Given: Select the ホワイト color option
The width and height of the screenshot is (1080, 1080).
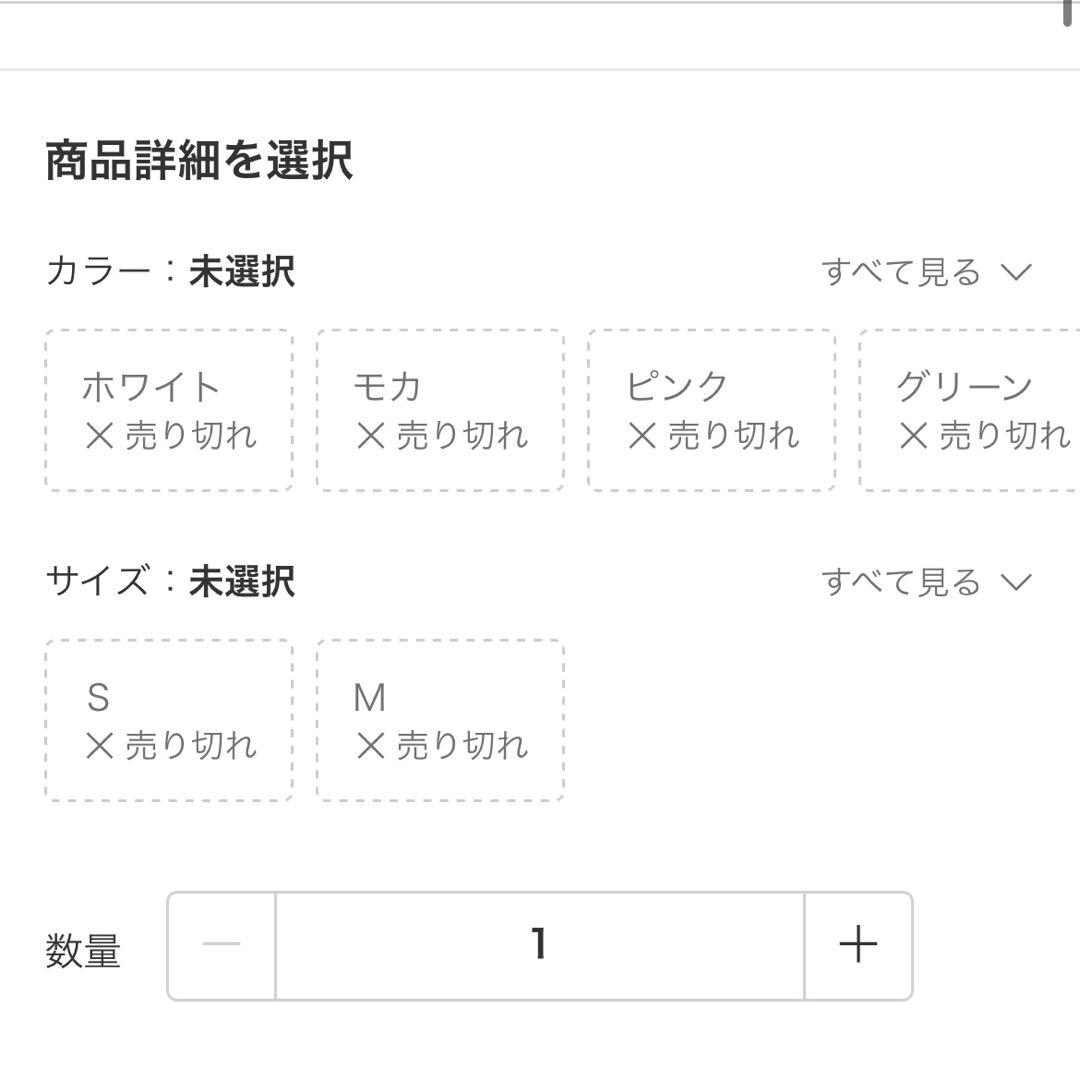Looking at the screenshot, I should click(x=166, y=408).
